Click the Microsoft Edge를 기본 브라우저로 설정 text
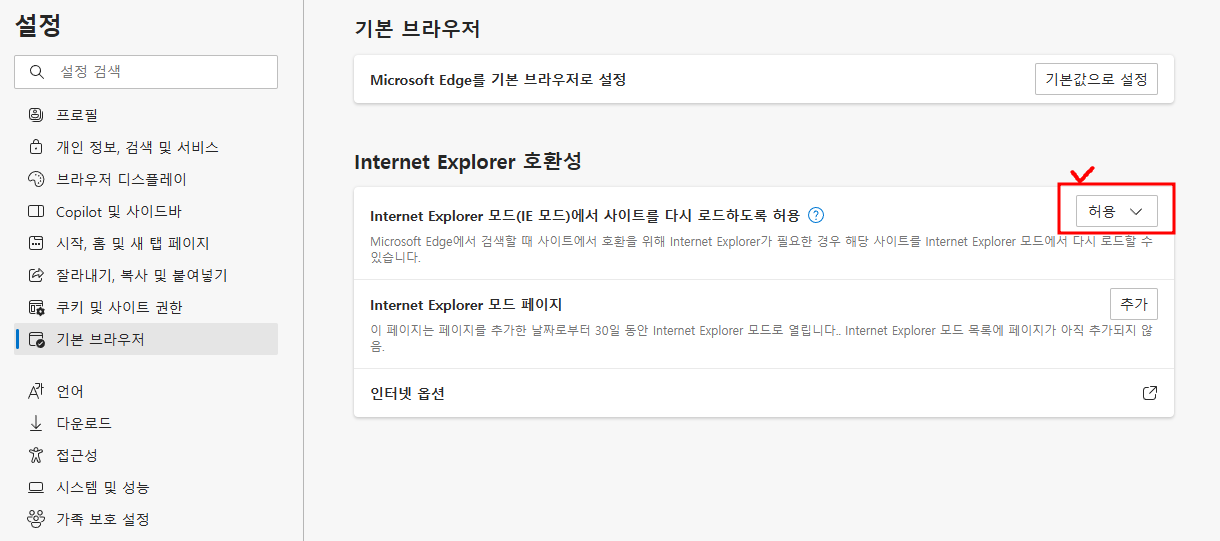The height and width of the screenshot is (541, 1220). 498,79
